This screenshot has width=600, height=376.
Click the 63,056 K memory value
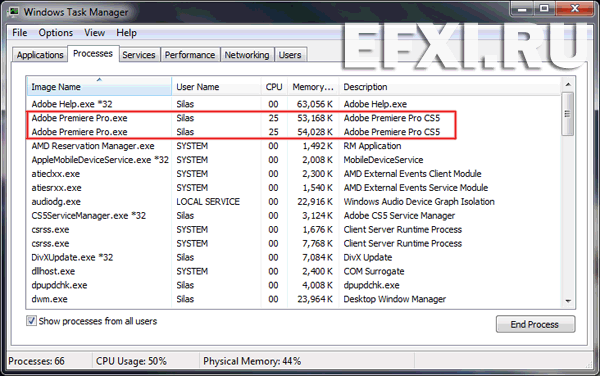coord(315,104)
